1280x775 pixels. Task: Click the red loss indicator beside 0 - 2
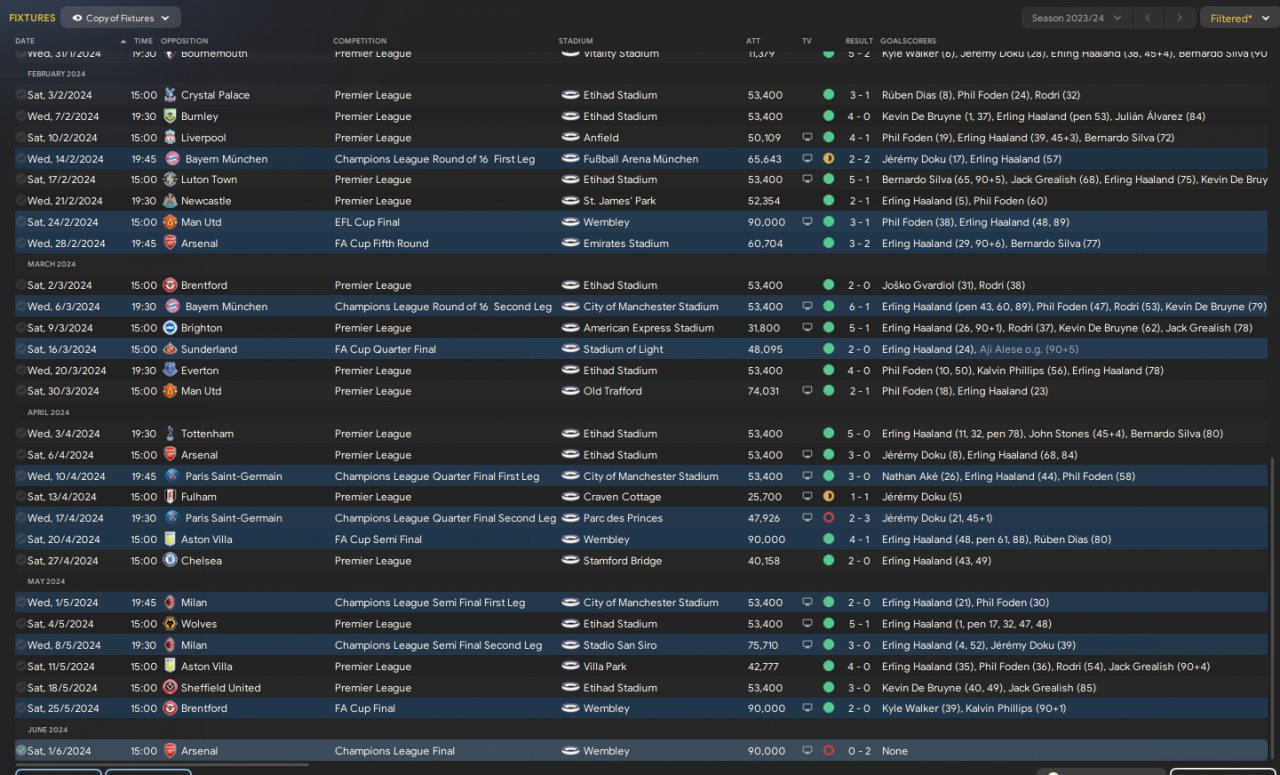(828, 751)
